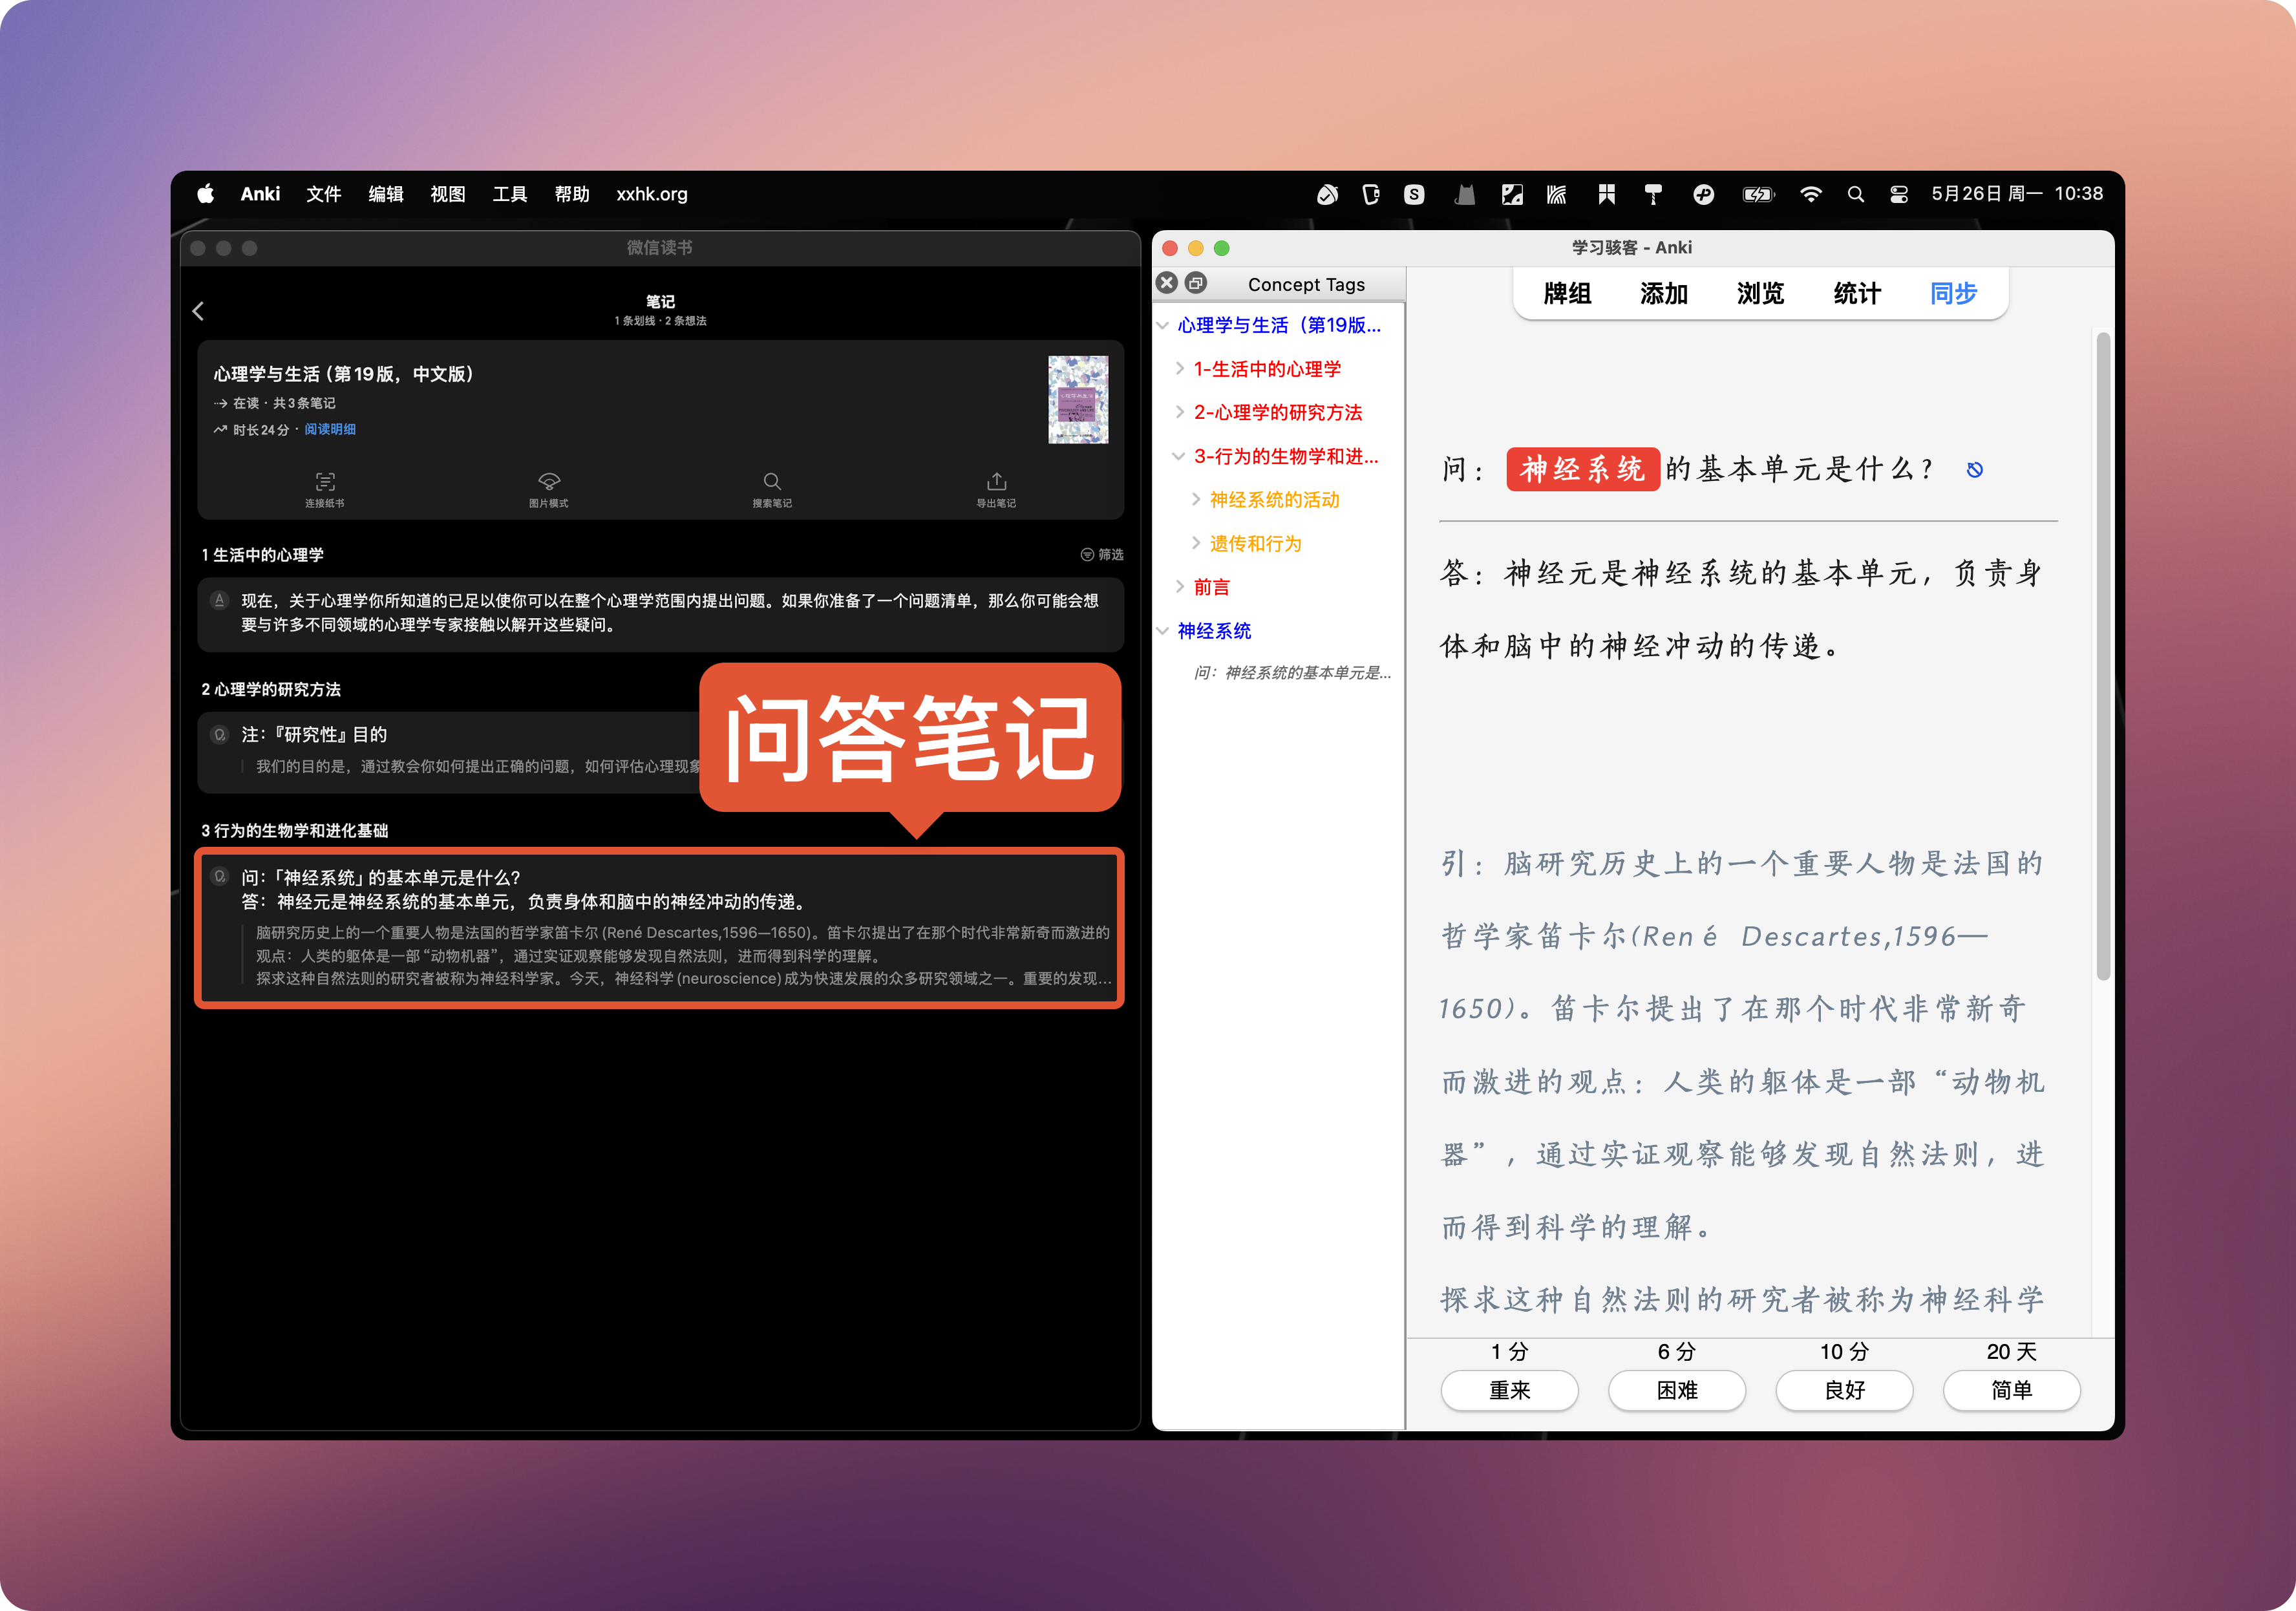Open 搜索笔记 magnifier icon
The width and height of the screenshot is (2296, 1611).
tap(772, 482)
